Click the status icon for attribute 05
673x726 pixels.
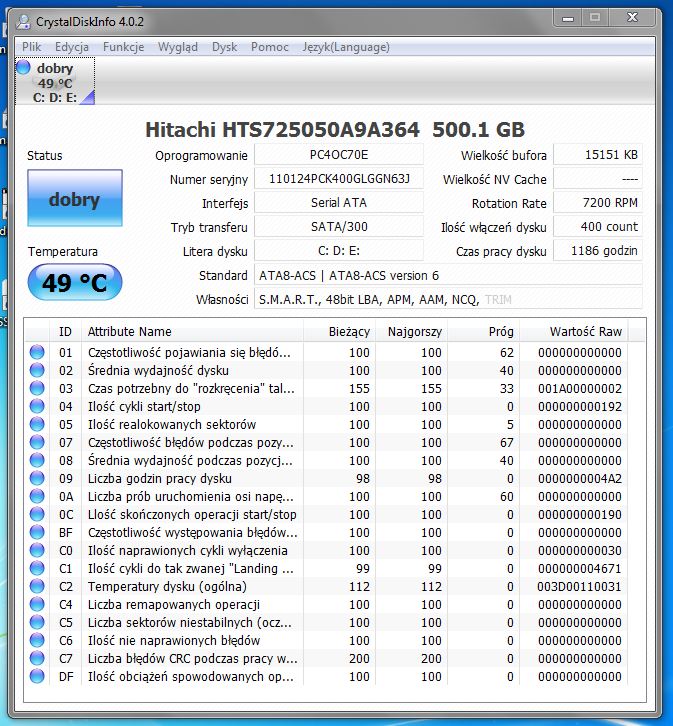[37, 424]
